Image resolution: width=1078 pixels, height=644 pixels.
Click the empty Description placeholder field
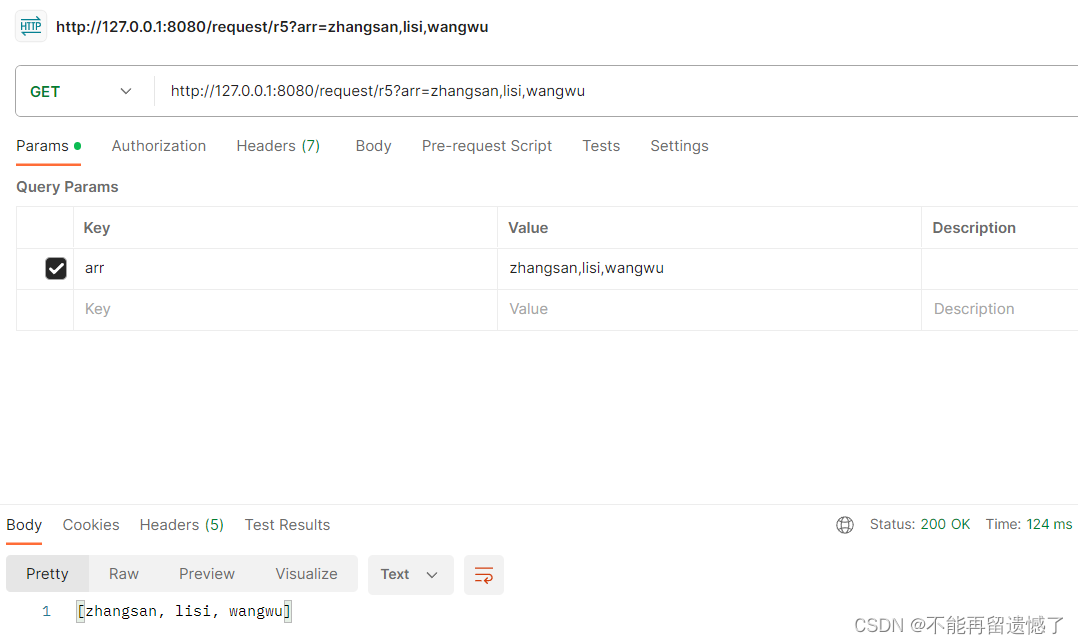pyautogui.click(x=1000, y=309)
